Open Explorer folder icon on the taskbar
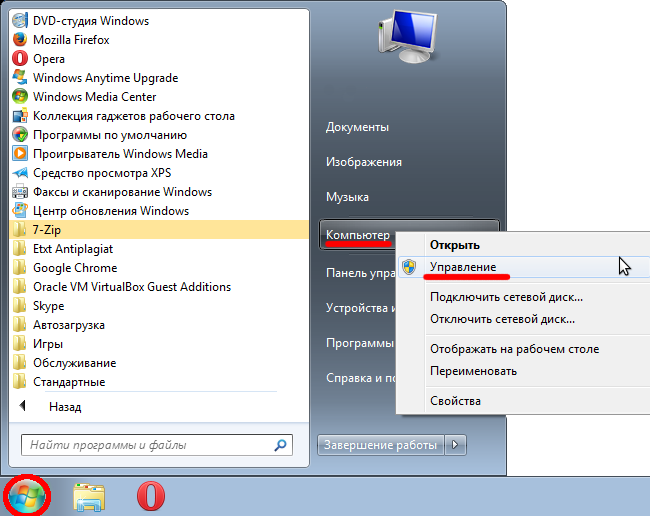 pyautogui.click(x=89, y=497)
